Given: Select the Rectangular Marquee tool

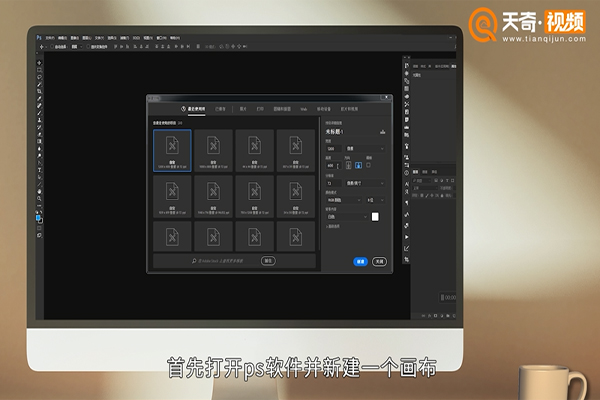Looking at the screenshot, I should 39,69.
